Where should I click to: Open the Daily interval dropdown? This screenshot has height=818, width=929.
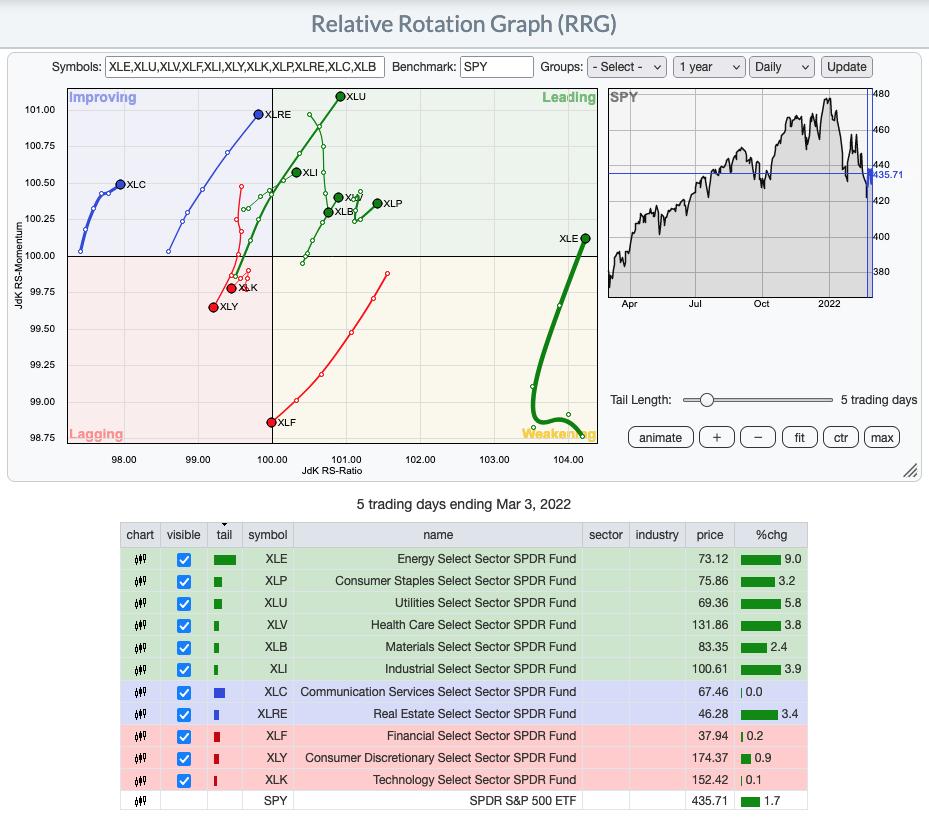[x=782, y=67]
